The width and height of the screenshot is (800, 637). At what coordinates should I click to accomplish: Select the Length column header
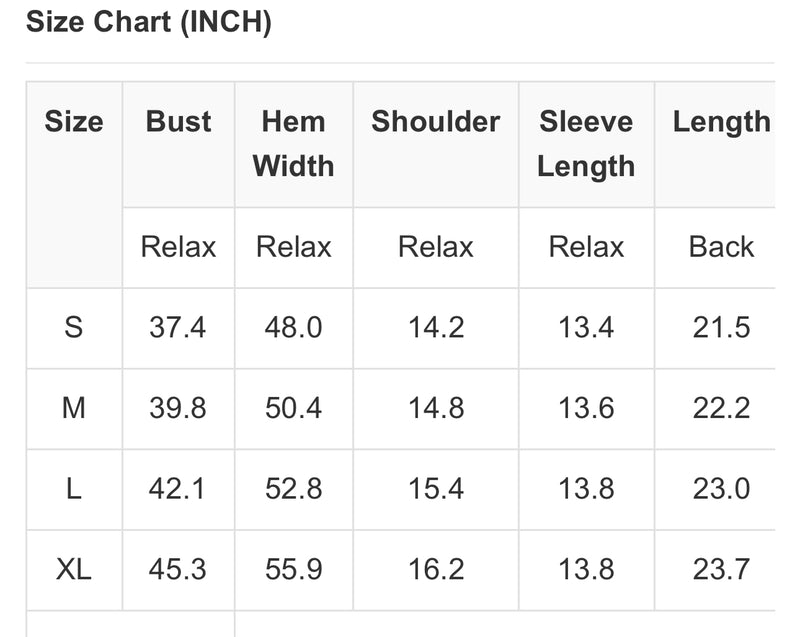[x=721, y=122]
